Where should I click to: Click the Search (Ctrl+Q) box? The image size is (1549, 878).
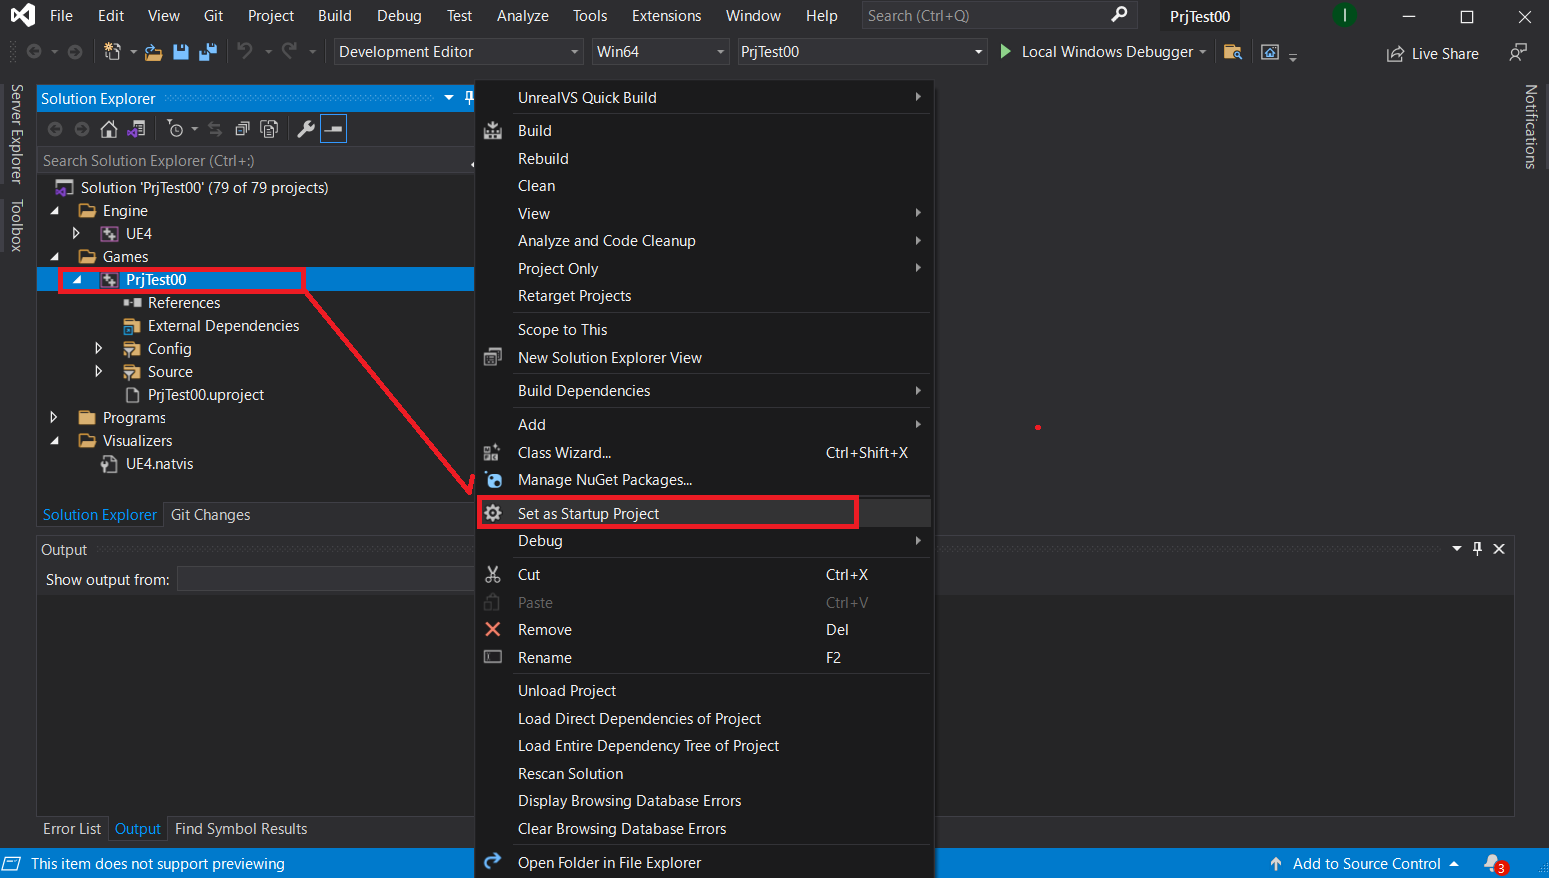click(x=999, y=16)
